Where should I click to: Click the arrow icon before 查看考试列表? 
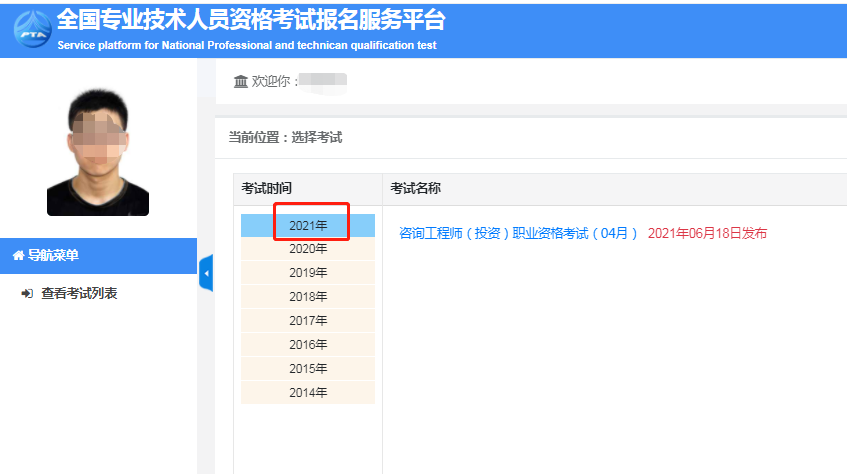[27, 294]
